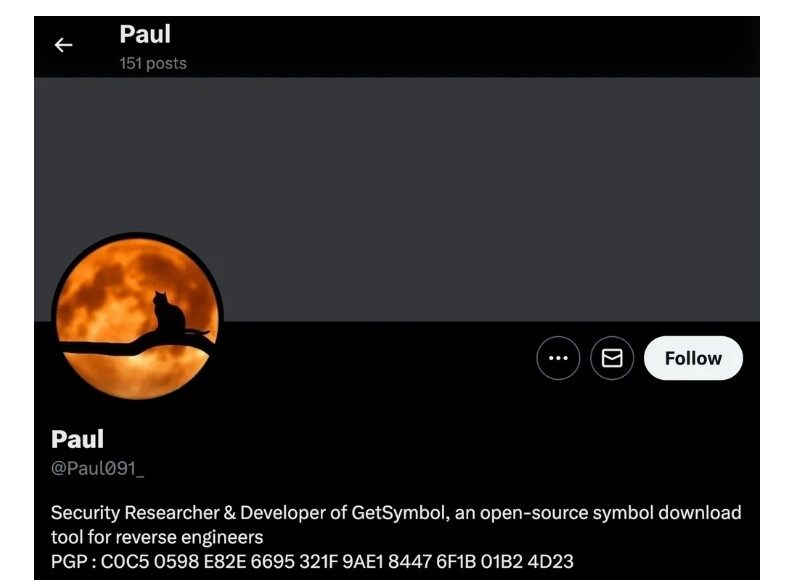Go back using the left arrow
The height and width of the screenshot is (580, 799).
(x=63, y=45)
